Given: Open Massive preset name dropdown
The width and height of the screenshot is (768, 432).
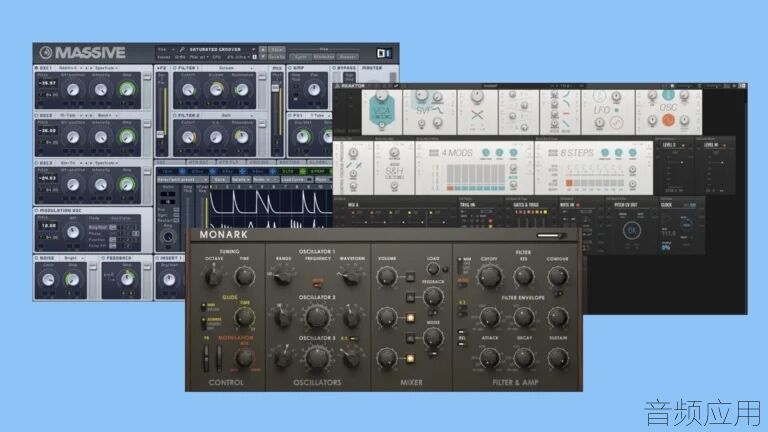Looking at the screenshot, I should click(222, 49).
